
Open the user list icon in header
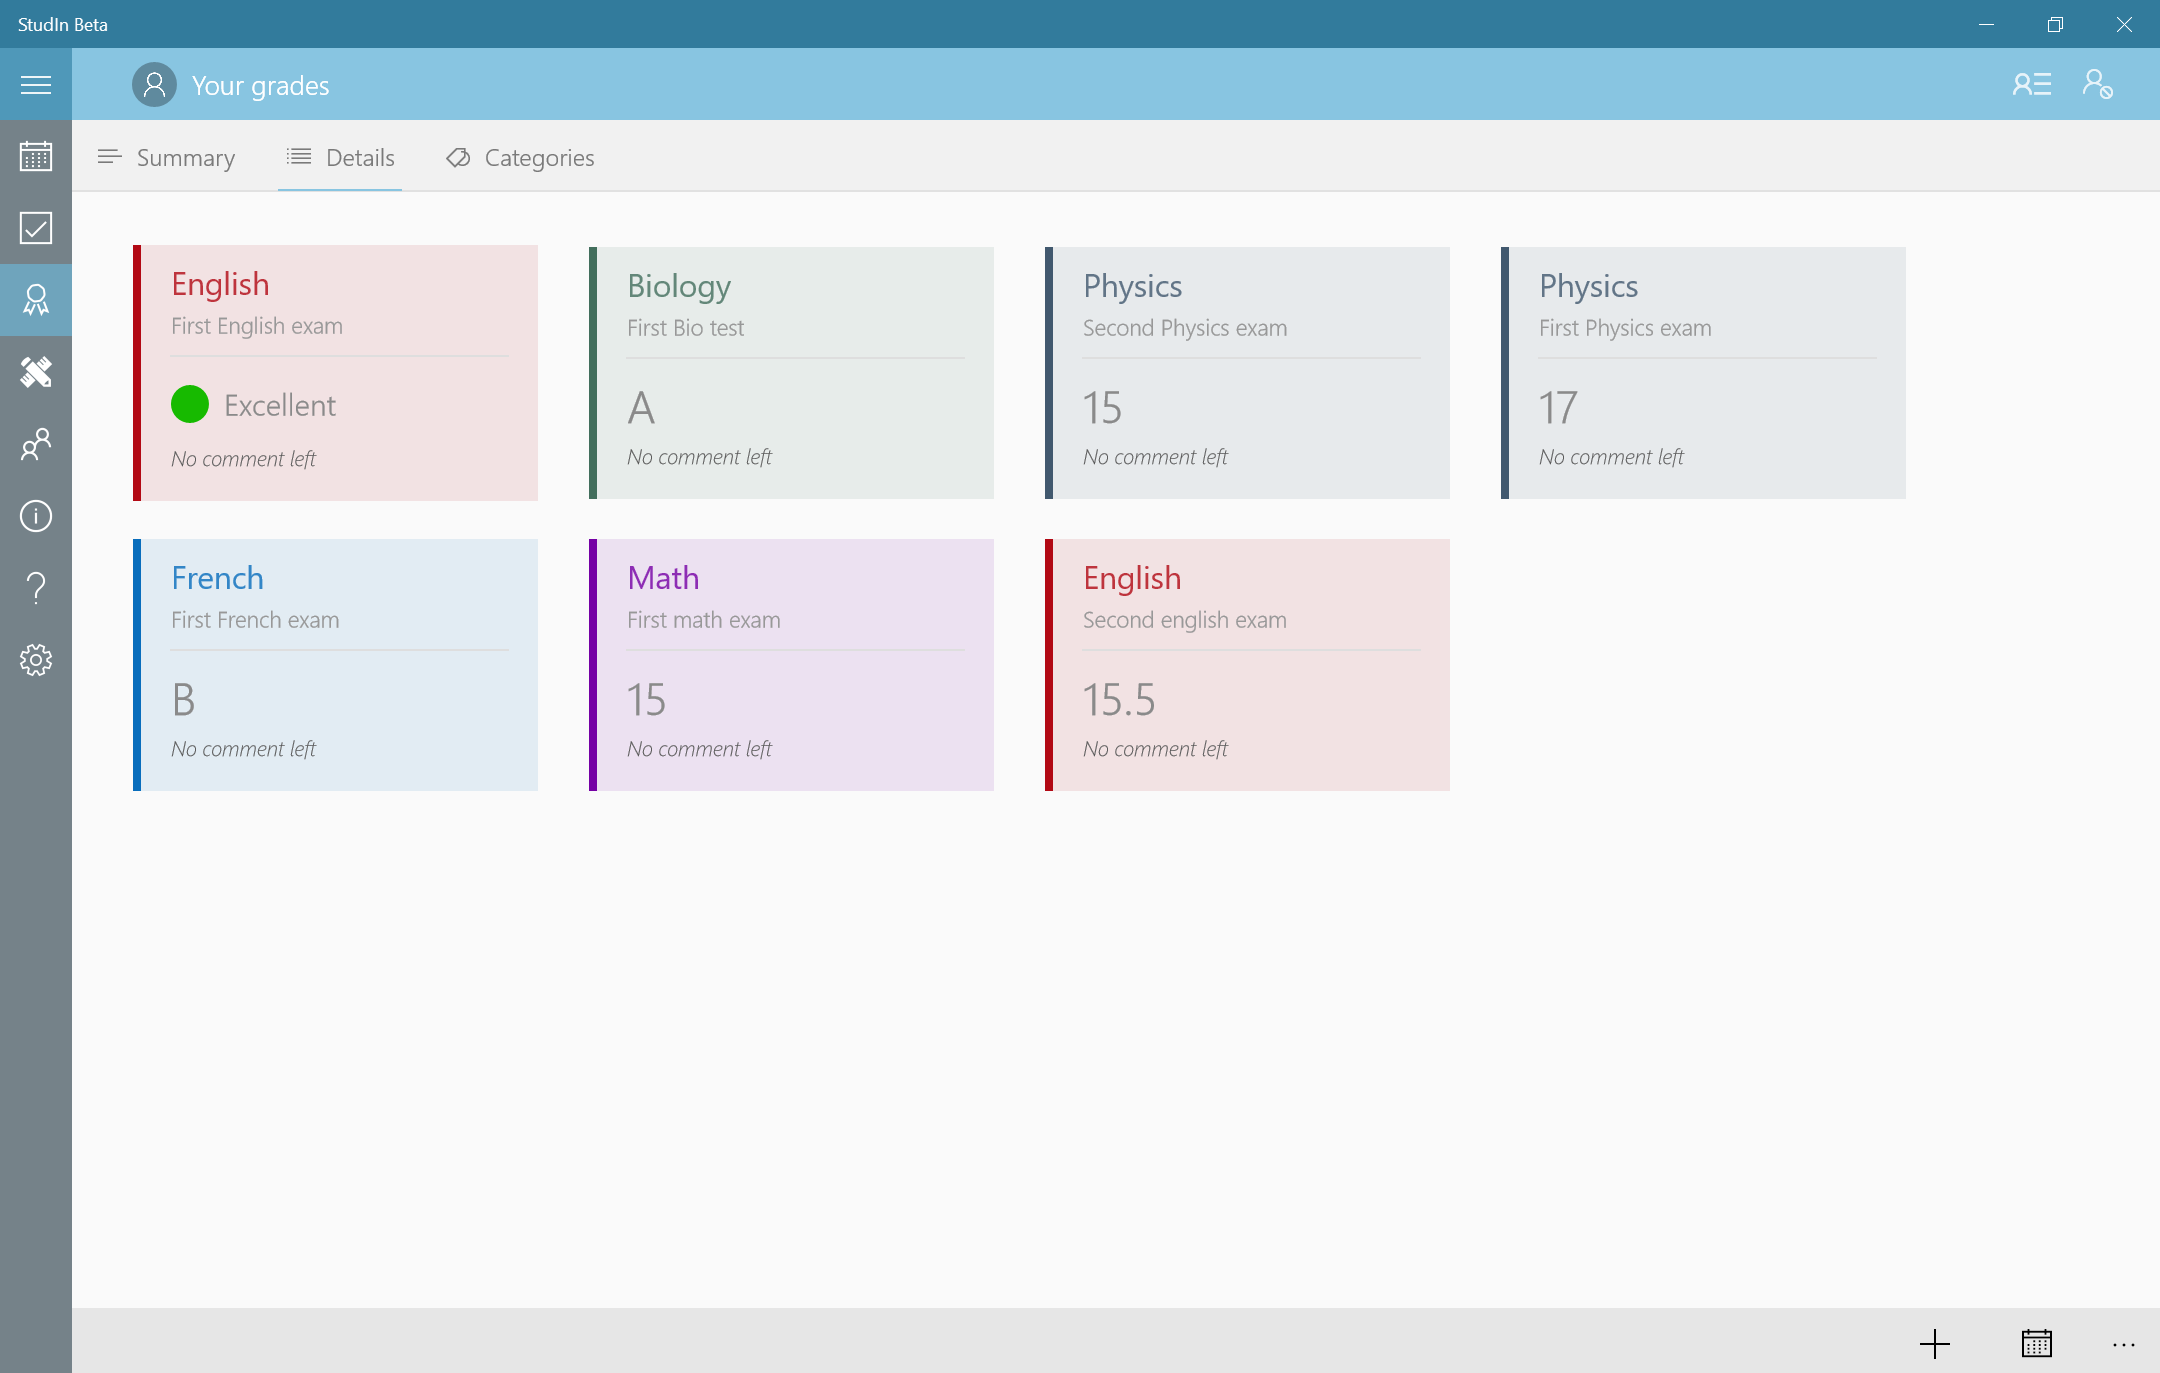(2031, 84)
